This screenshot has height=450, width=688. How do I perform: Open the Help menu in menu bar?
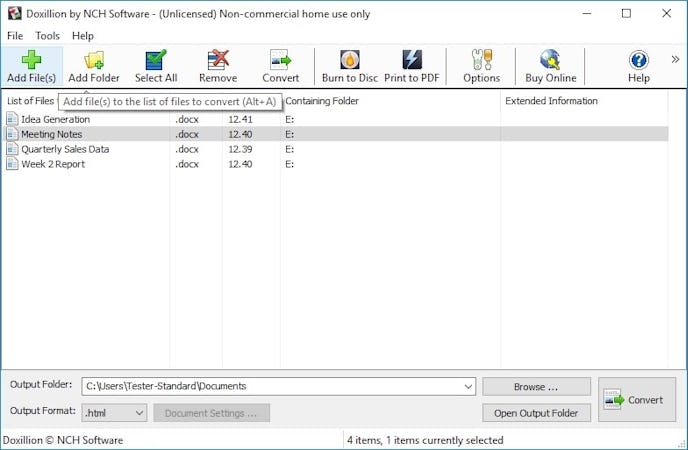click(83, 36)
